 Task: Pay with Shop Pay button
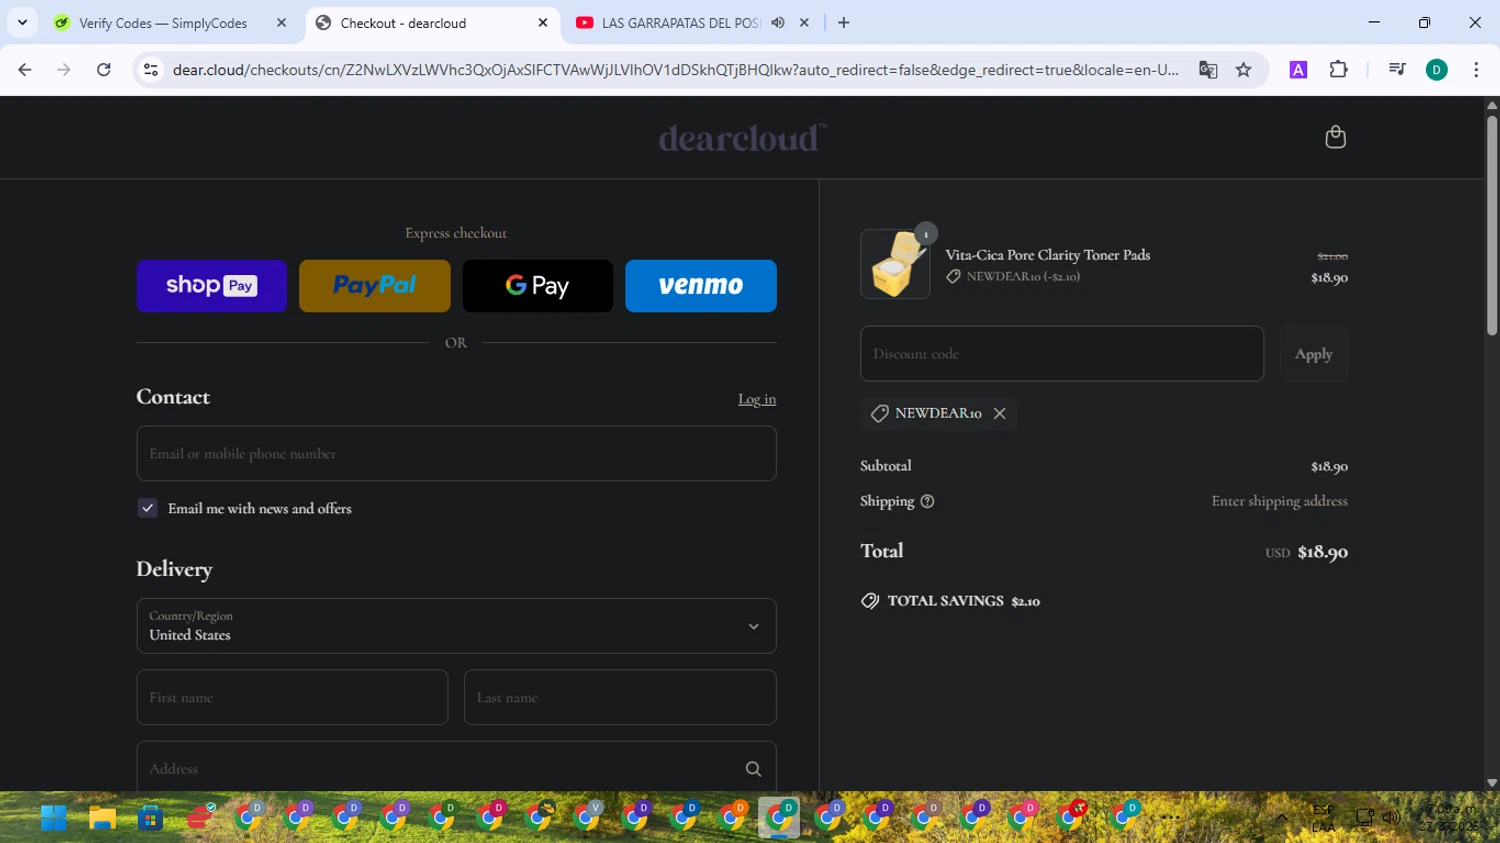click(212, 286)
